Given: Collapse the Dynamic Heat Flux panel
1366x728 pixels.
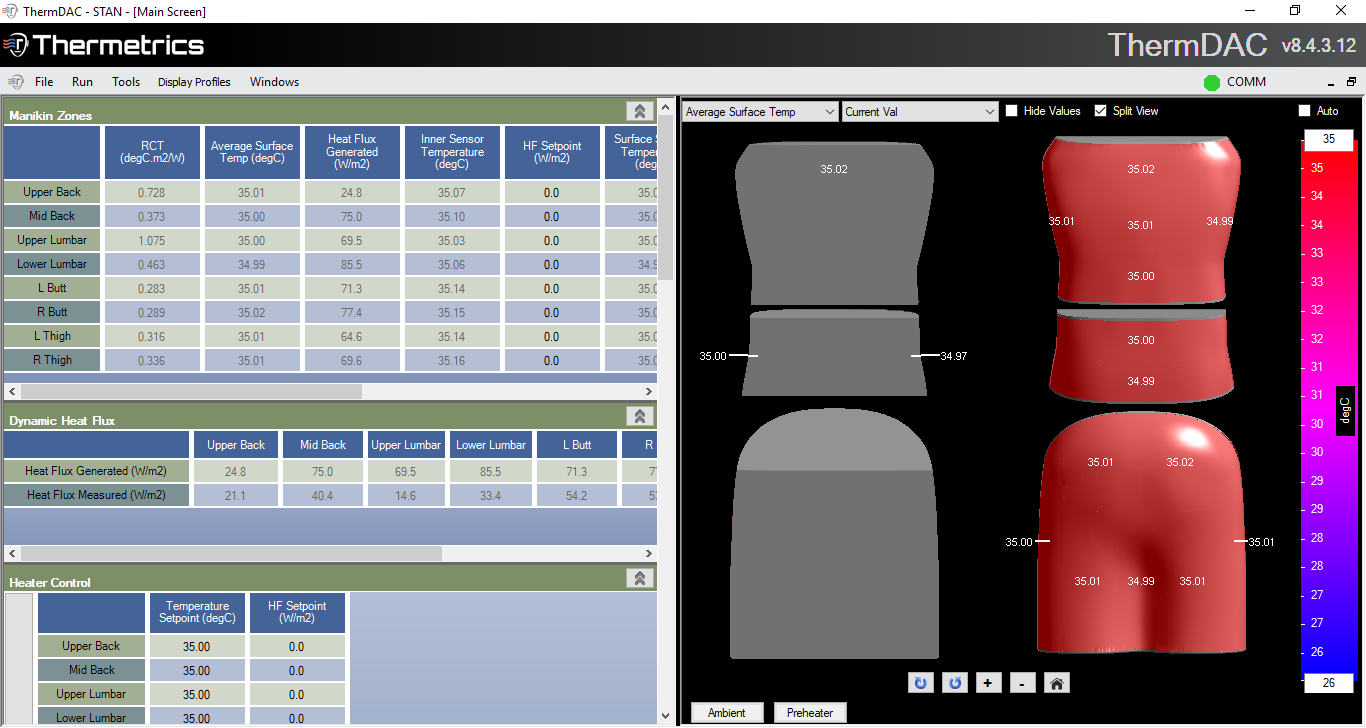Looking at the screenshot, I should [640, 416].
